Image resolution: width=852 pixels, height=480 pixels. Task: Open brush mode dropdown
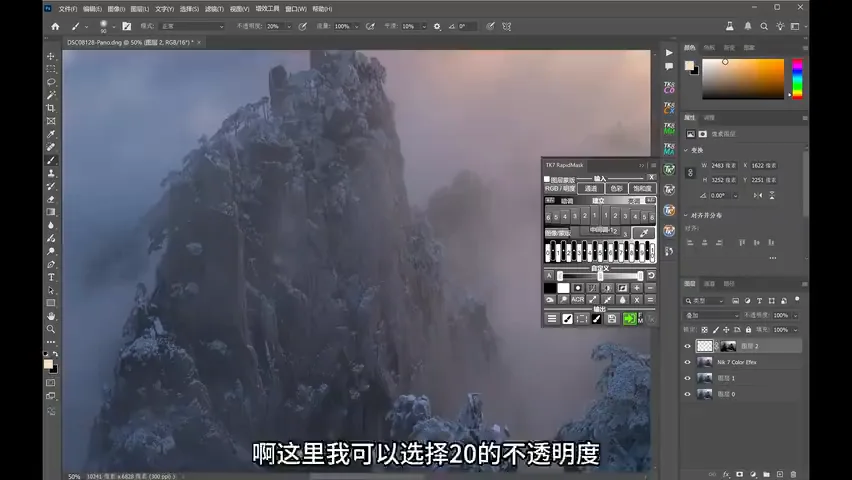pos(192,26)
